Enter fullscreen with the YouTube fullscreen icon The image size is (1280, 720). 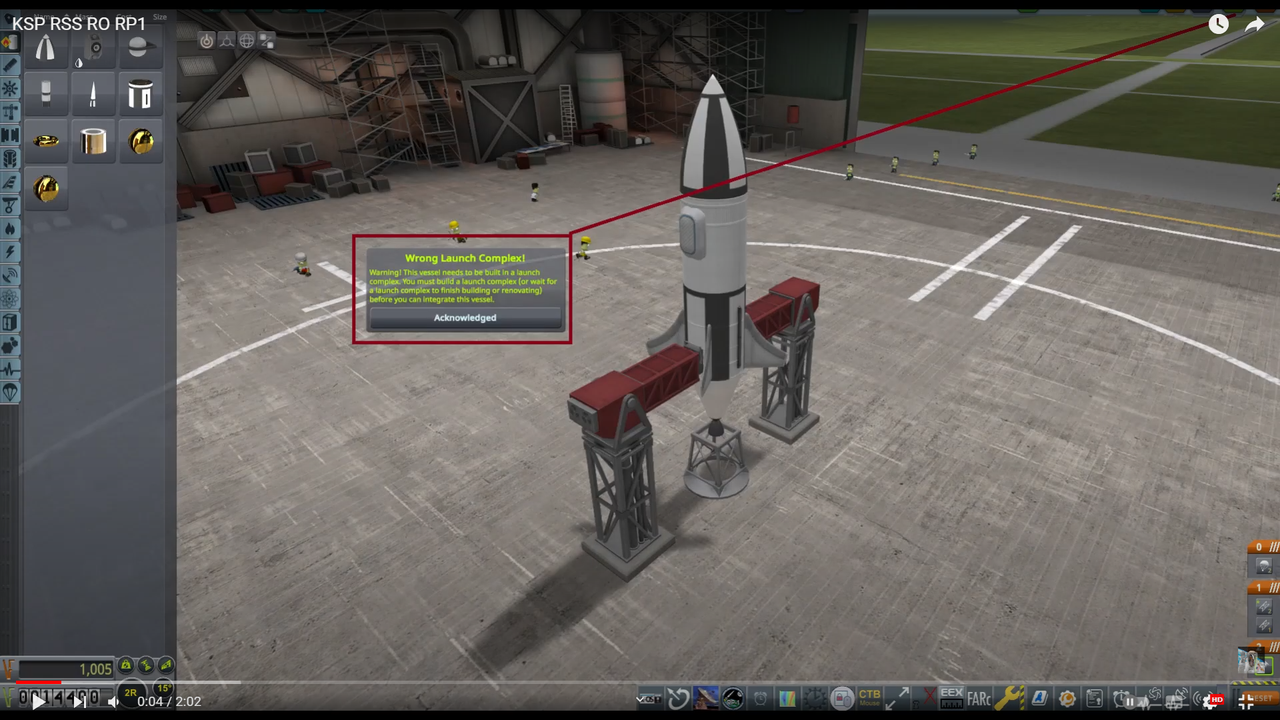tap(1248, 701)
